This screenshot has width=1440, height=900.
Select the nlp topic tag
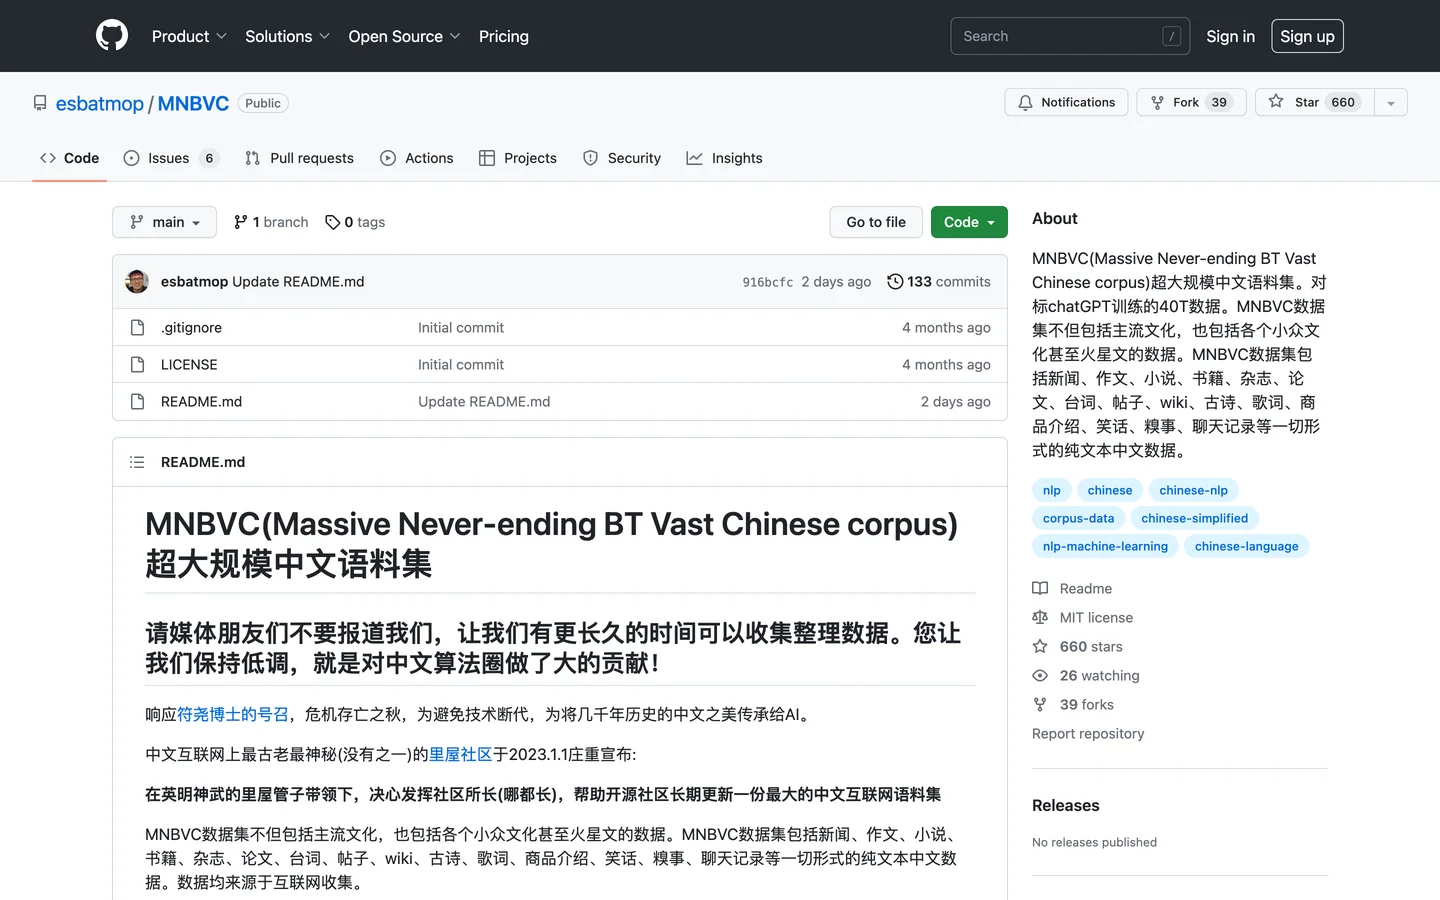[x=1052, y=490]
